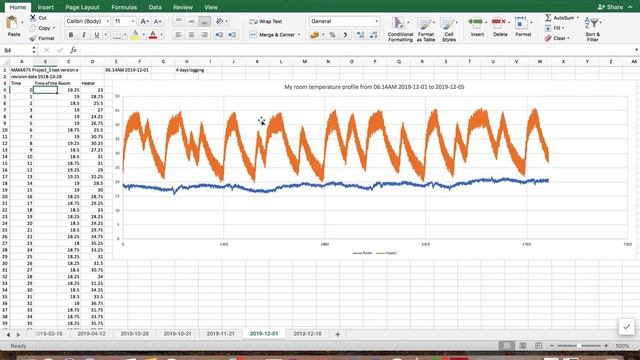This screenshot has width=640, height=360.
Task: Expand the Clear dropdown
Action: (568, 38)
